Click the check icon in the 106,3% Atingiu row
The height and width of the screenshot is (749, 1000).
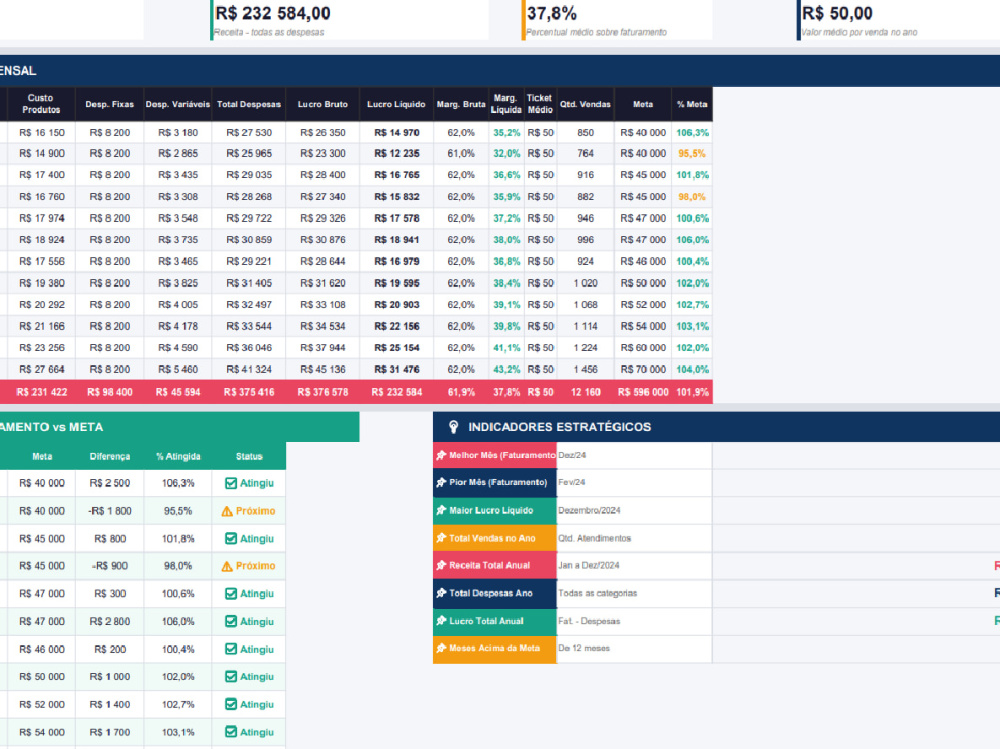[x=231, y=483]
